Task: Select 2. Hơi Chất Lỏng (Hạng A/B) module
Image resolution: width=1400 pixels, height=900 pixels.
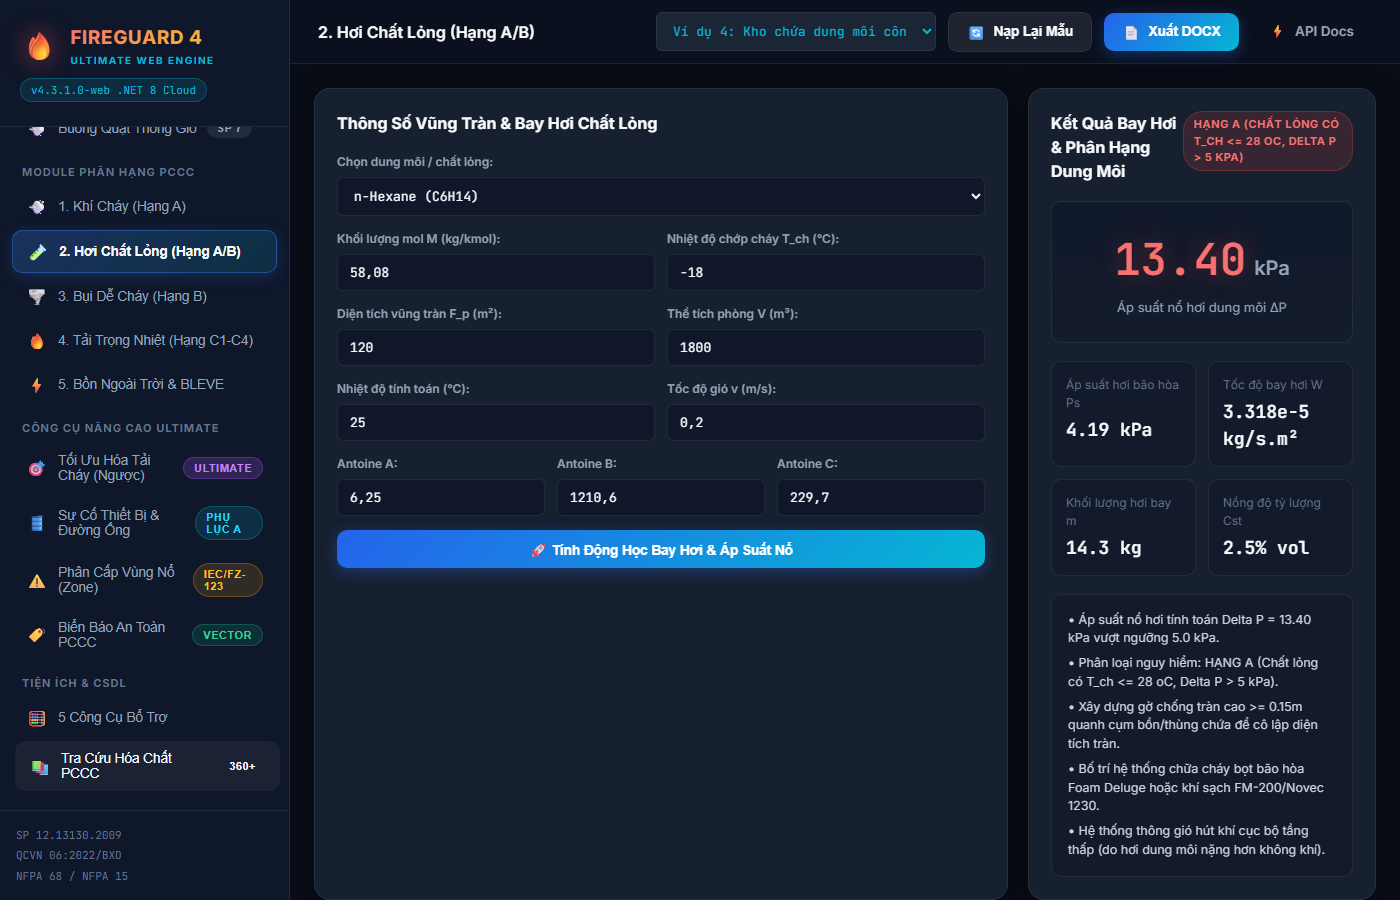Action: [144, 251]
